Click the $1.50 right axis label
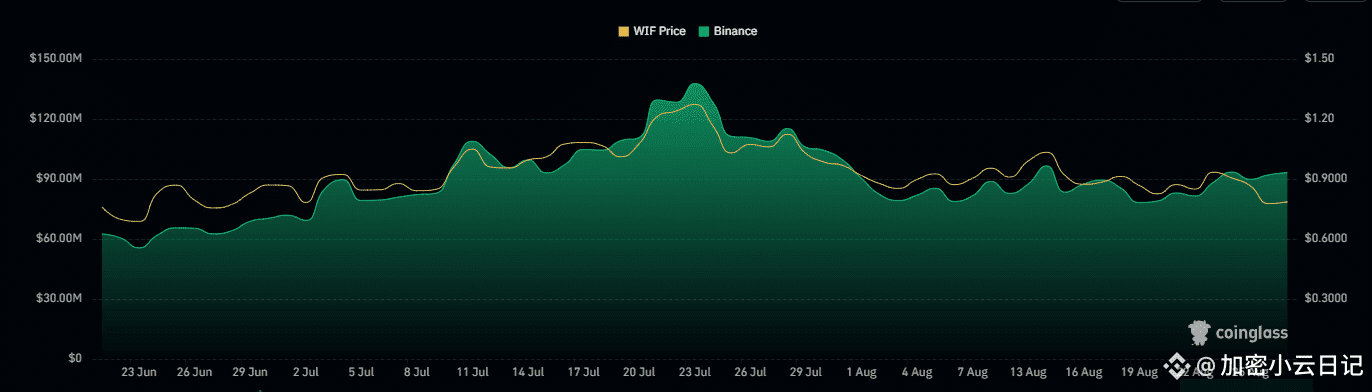 coord(1320,59)
